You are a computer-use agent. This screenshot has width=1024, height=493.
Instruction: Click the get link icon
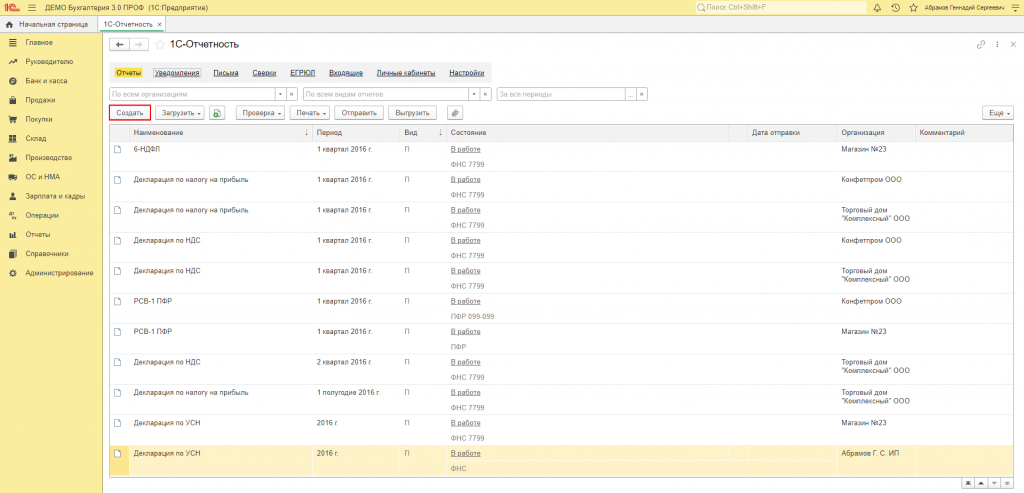980,44
